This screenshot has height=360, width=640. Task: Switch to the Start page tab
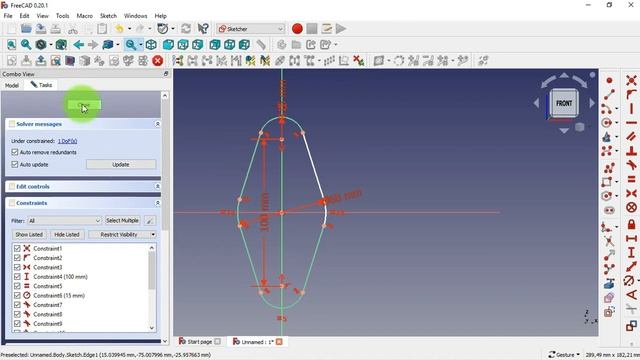[200, 342]
